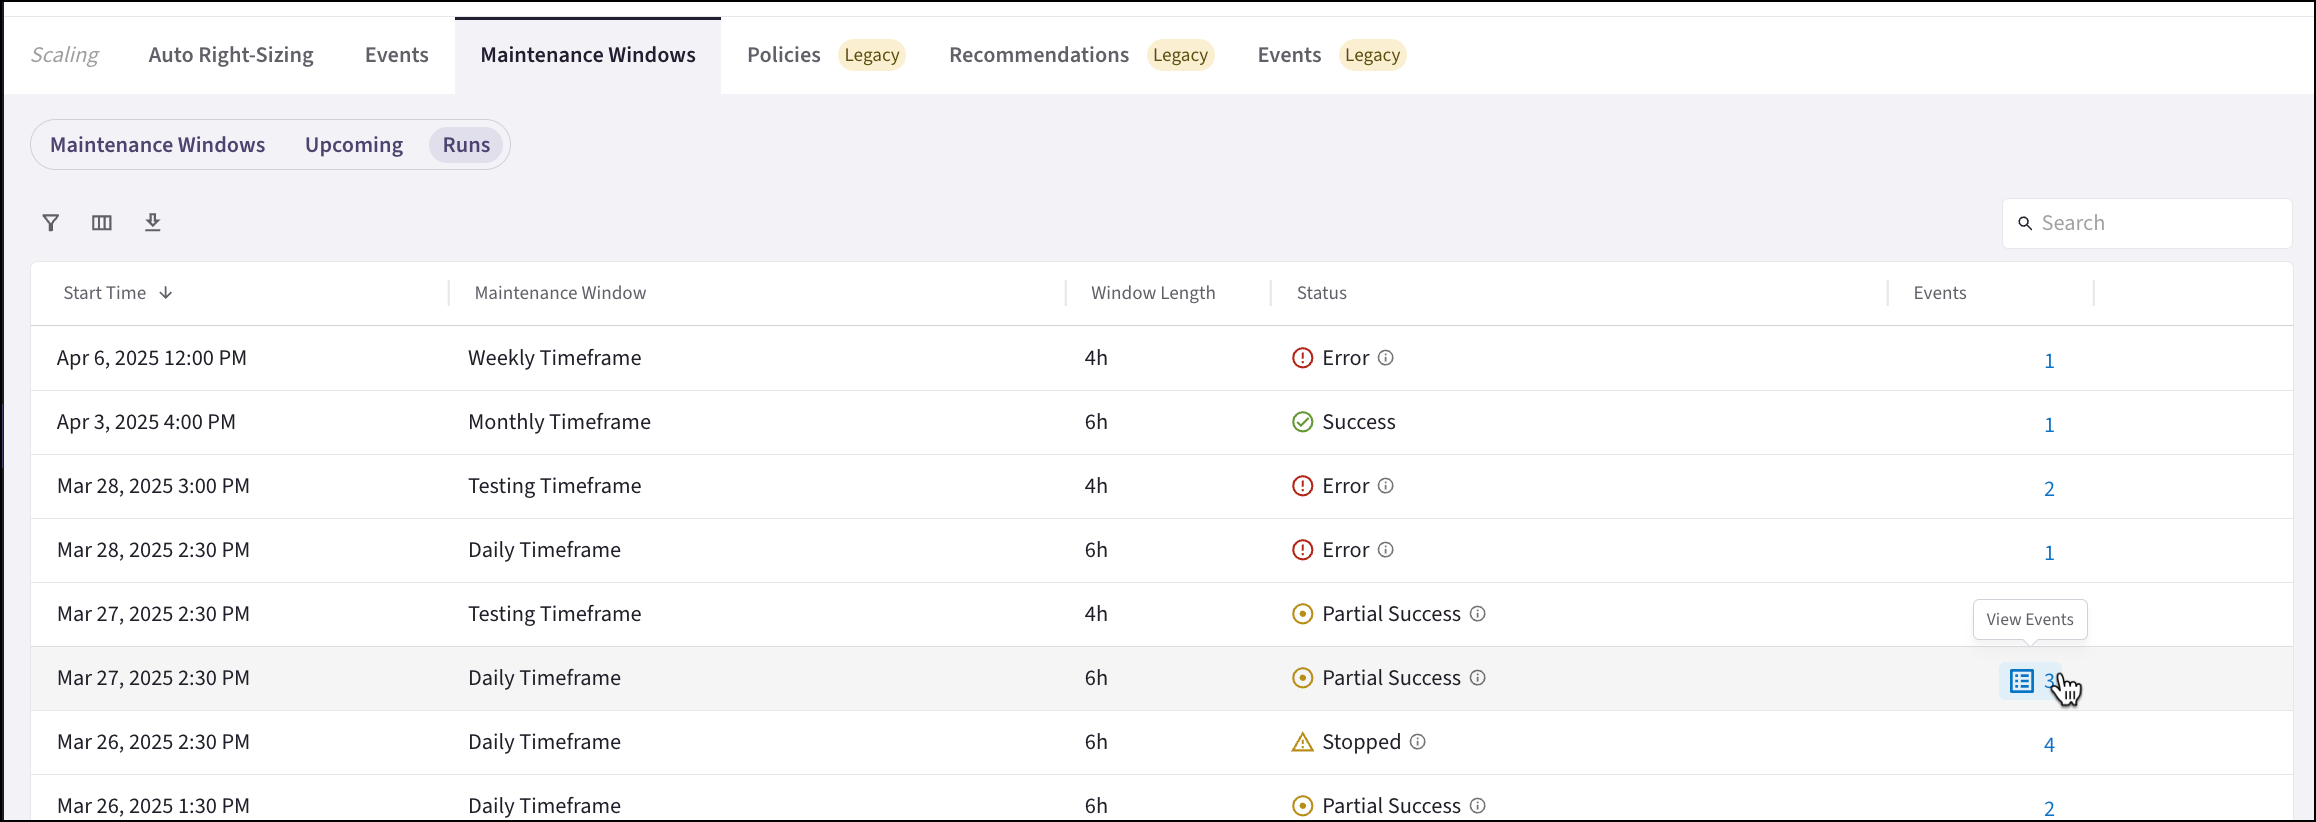2316x822 pixels.
Task: Open events link for Monthly Timeframe run
Action: click(x=2049, y=425)
